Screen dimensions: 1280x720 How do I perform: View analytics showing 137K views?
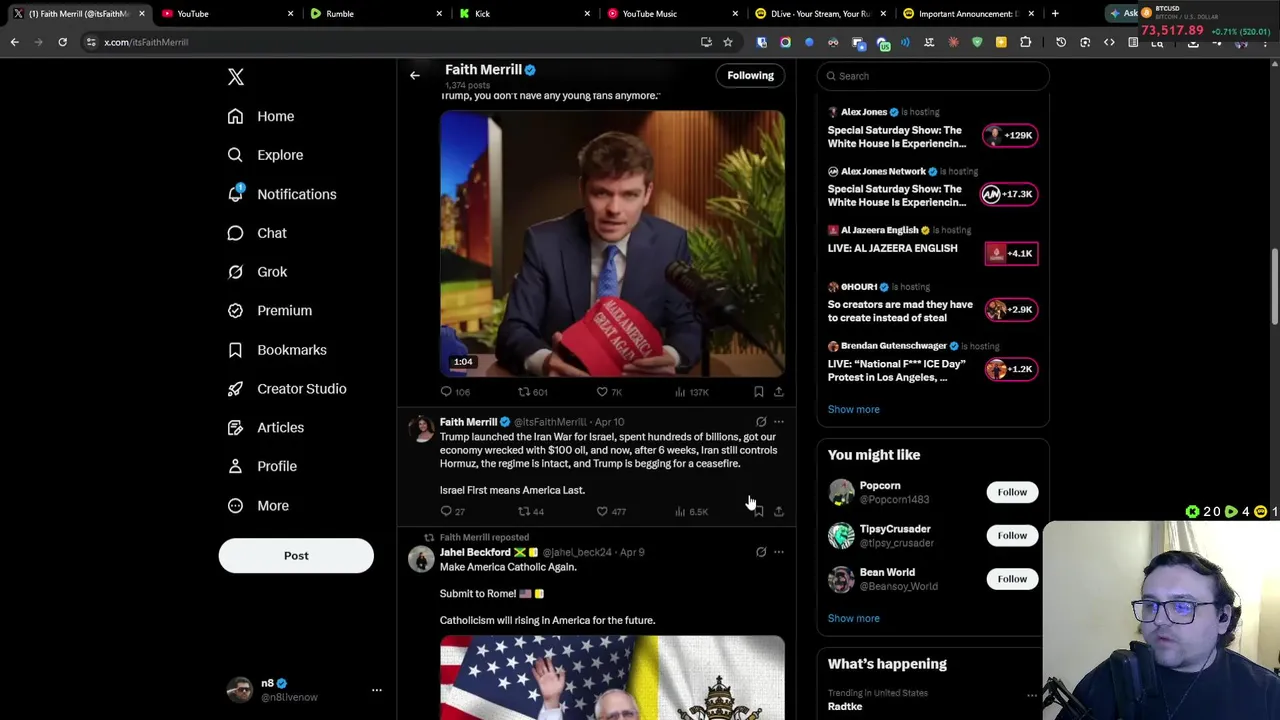691,392
